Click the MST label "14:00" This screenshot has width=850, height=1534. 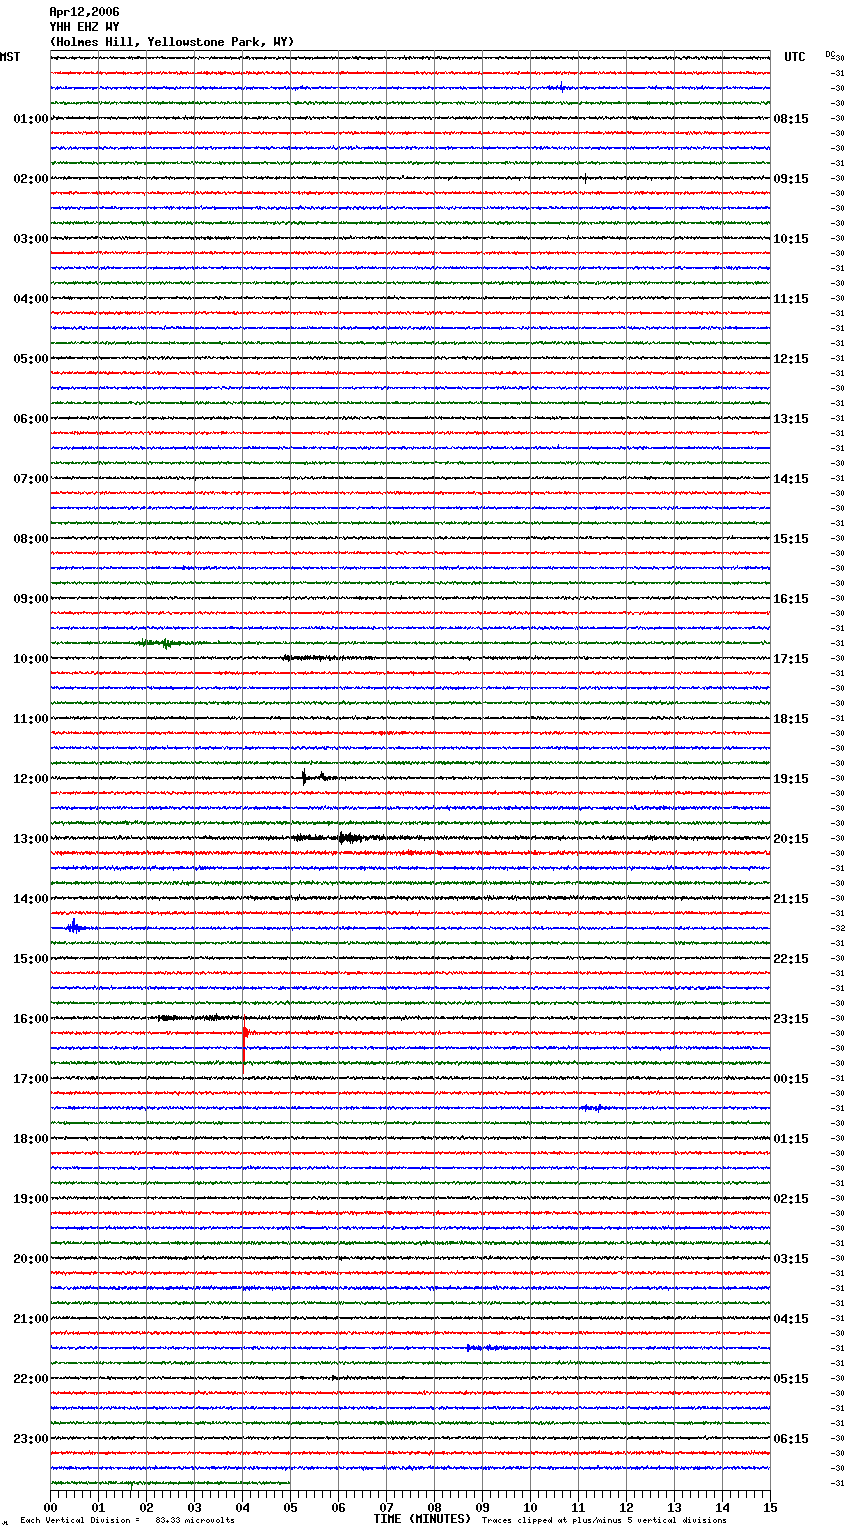coord(31,899)
